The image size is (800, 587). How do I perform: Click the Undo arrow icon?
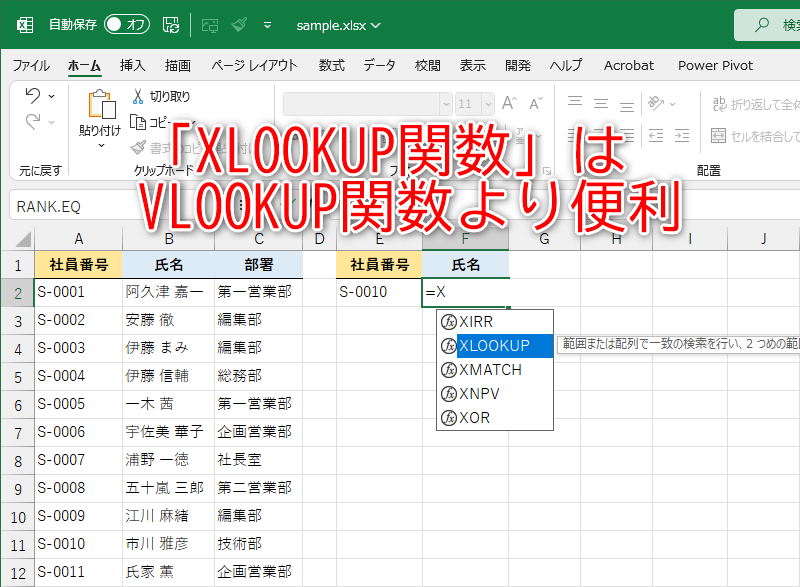pyautogui.click(x=32, y=95)
